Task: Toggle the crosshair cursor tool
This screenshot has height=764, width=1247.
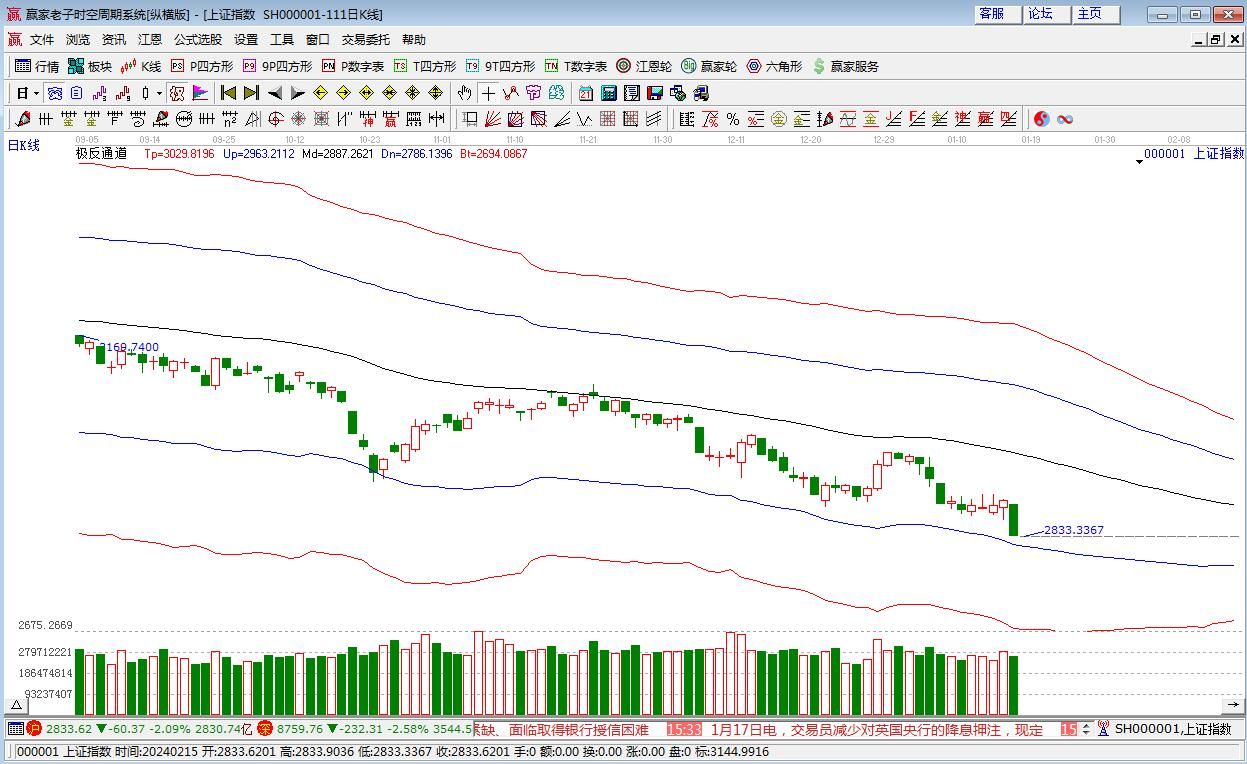Action: tap(487, 93)
